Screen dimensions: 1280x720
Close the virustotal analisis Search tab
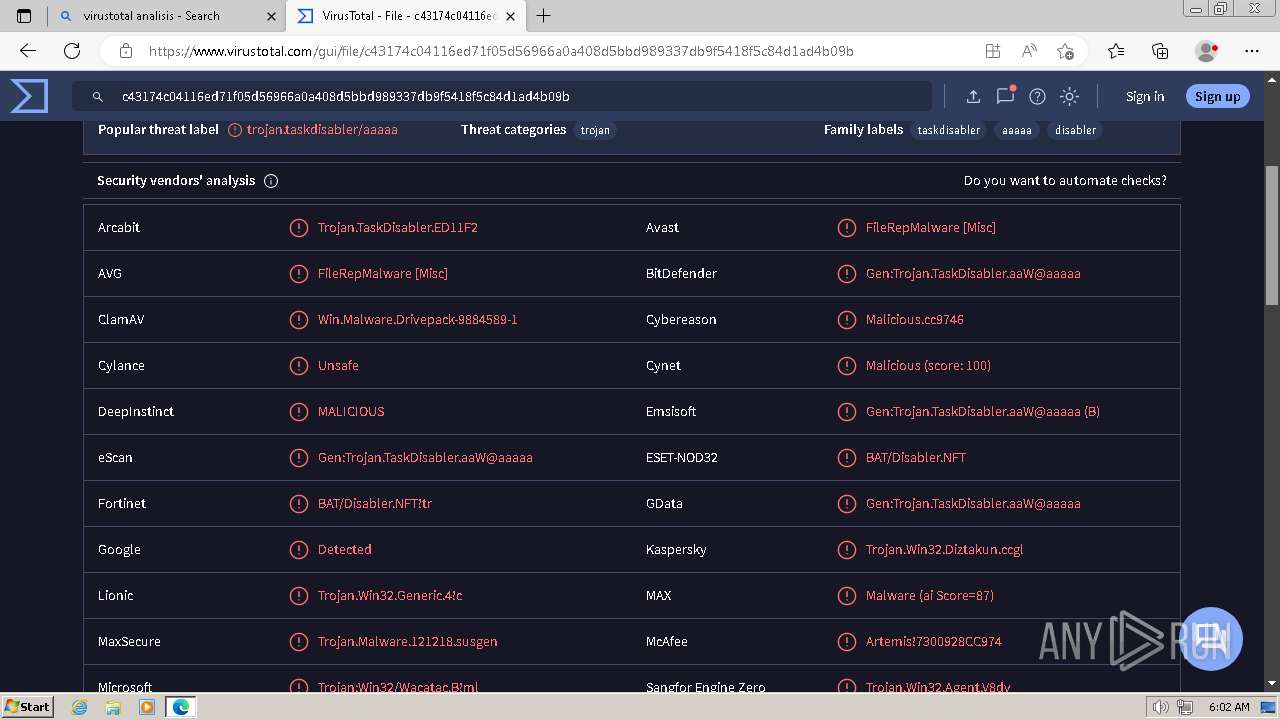click(x=271, y=16)
